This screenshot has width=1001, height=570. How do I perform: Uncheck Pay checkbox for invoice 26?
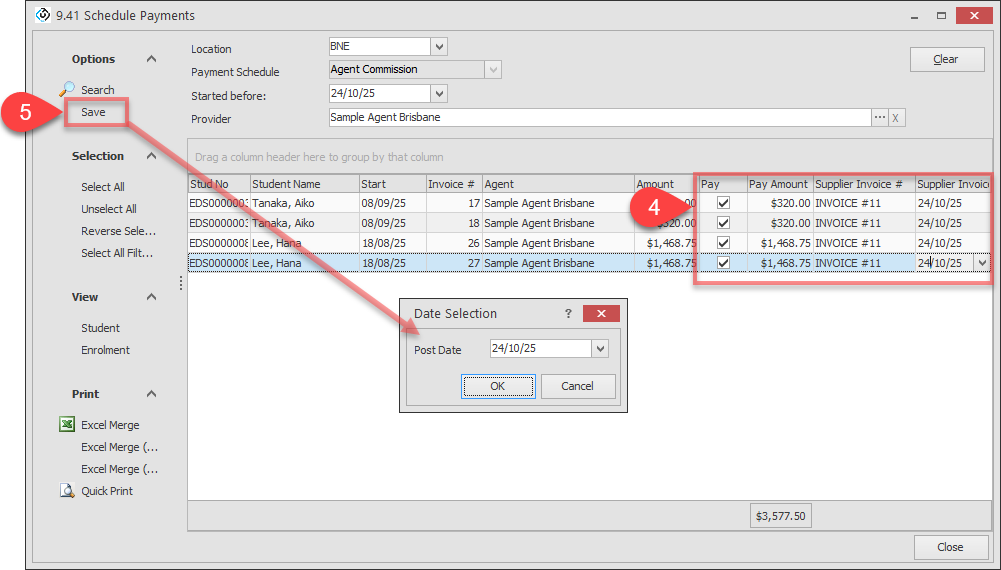pos(724,243)
